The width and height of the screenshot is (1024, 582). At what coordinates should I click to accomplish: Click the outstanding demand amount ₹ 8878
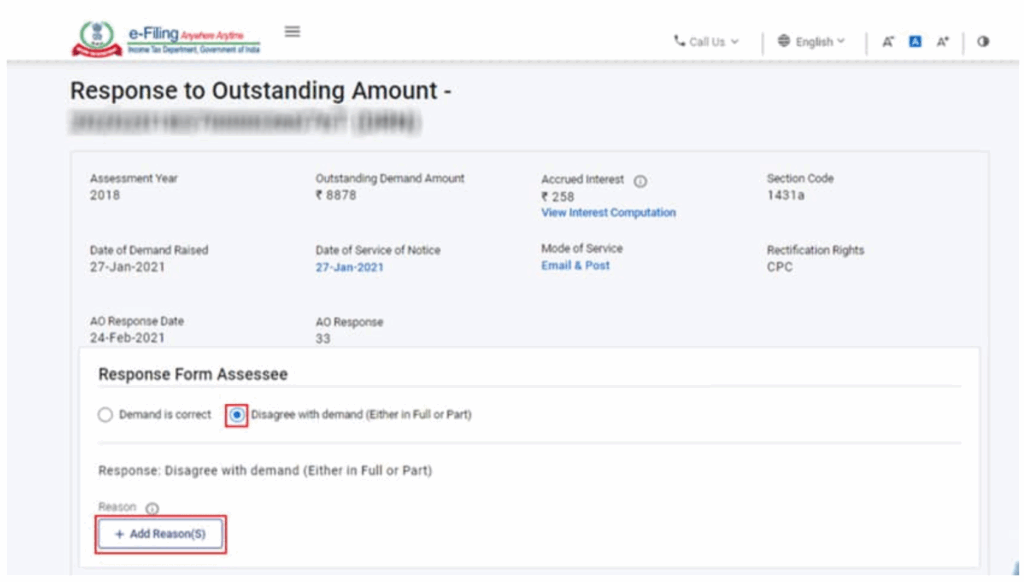pyautogui.click(x=335, y=196)
